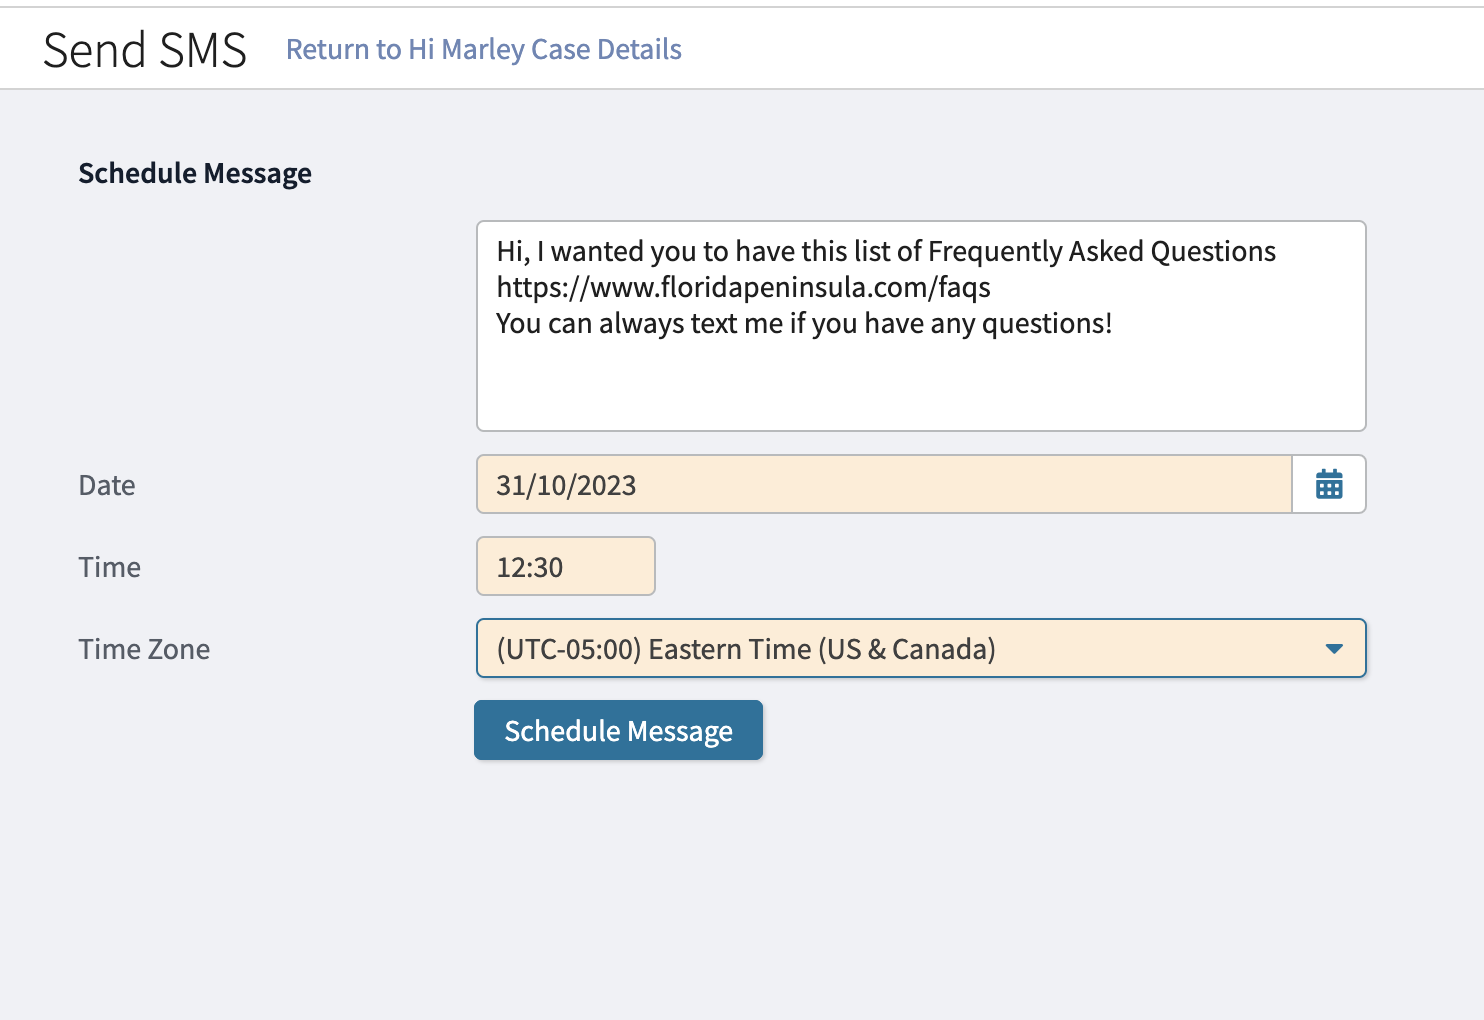
Task: Click the Date label
Action: pyautogui.click(x=106, y=485)
